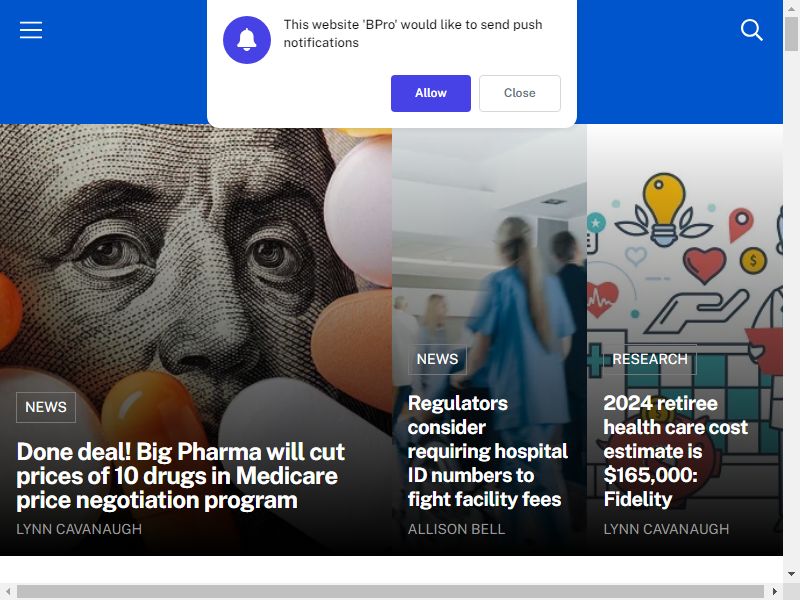The image size is (800, 600).
Task: Click the vertical scrollbar down arrow
Action: click(791, 573)
